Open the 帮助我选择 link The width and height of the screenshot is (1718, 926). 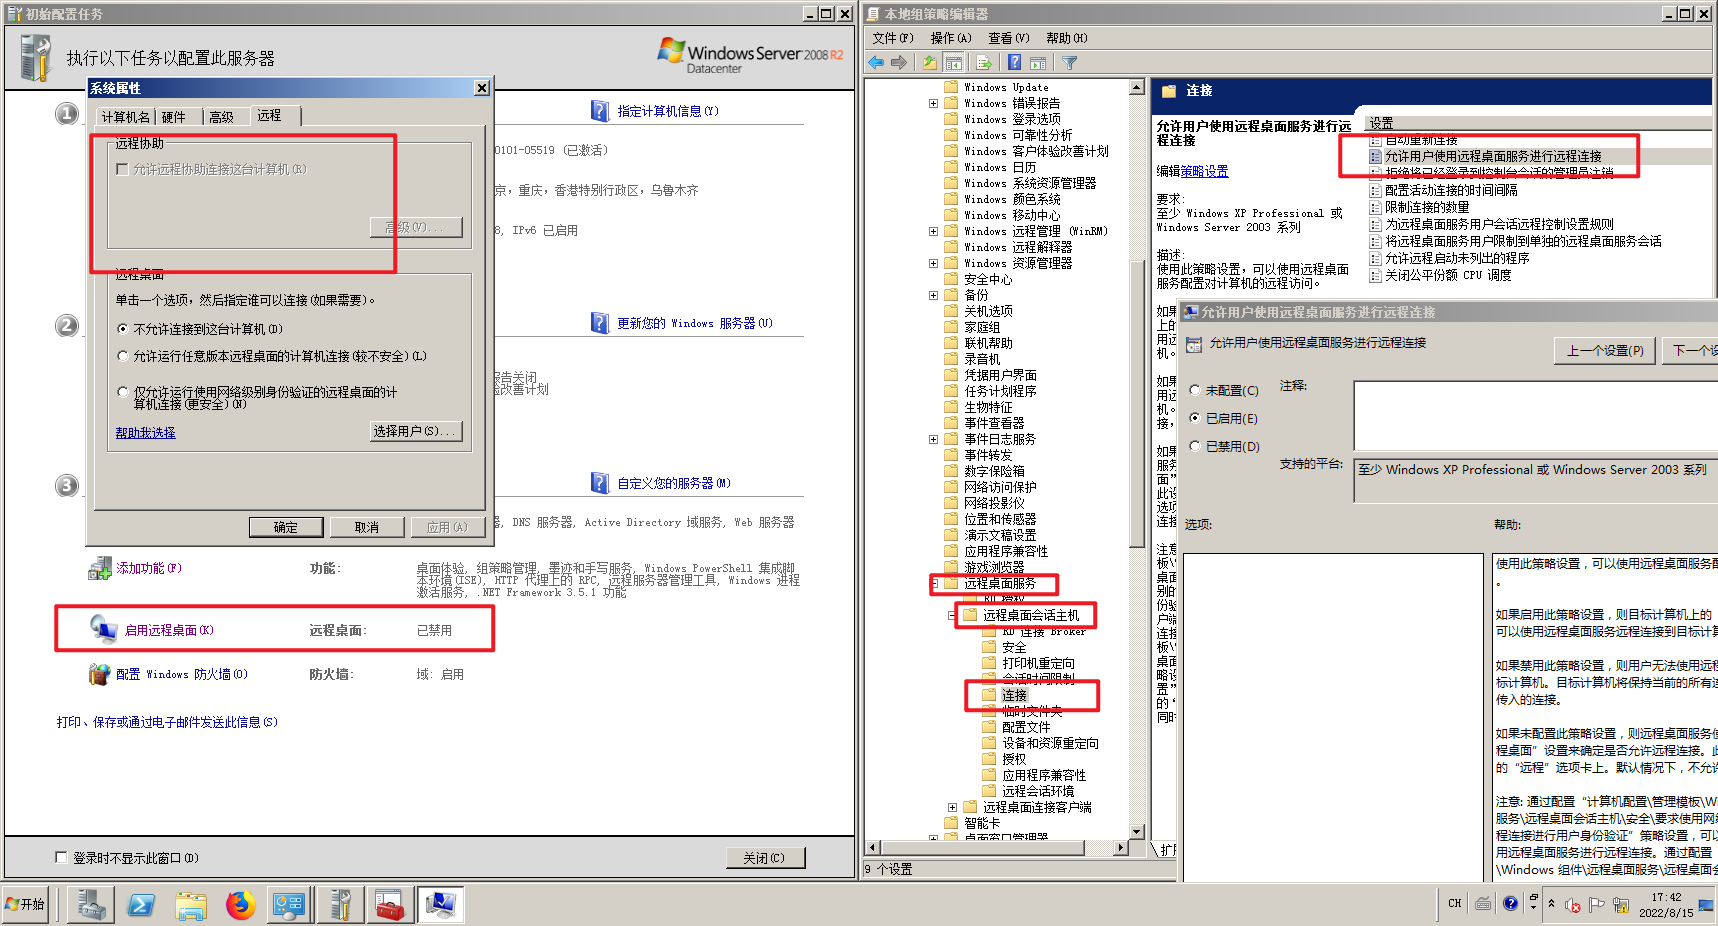click(x=145, y=433)
